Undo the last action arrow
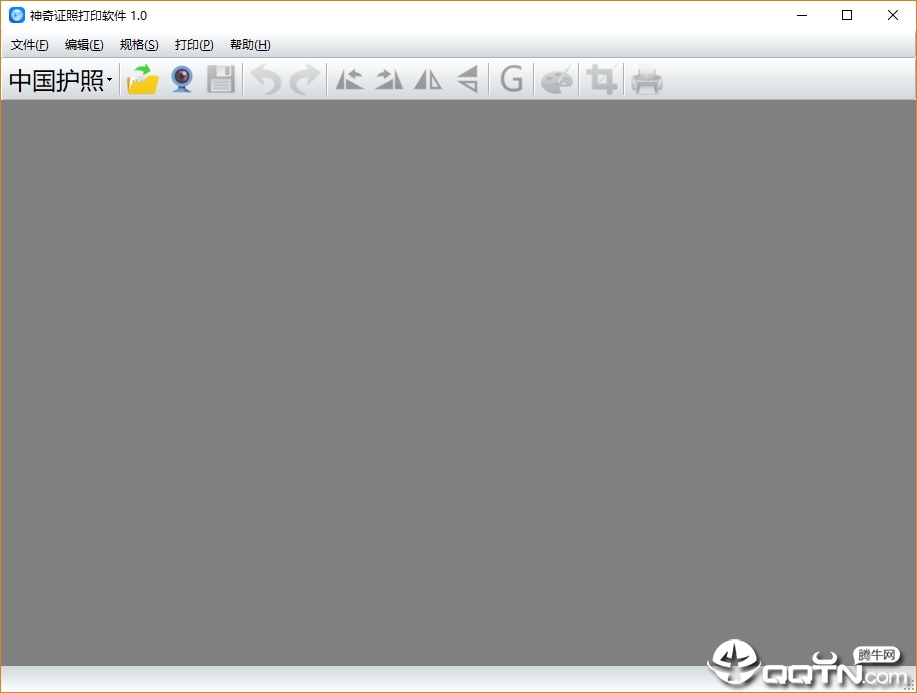Screen dimensions: 917x693 (266, 80)
